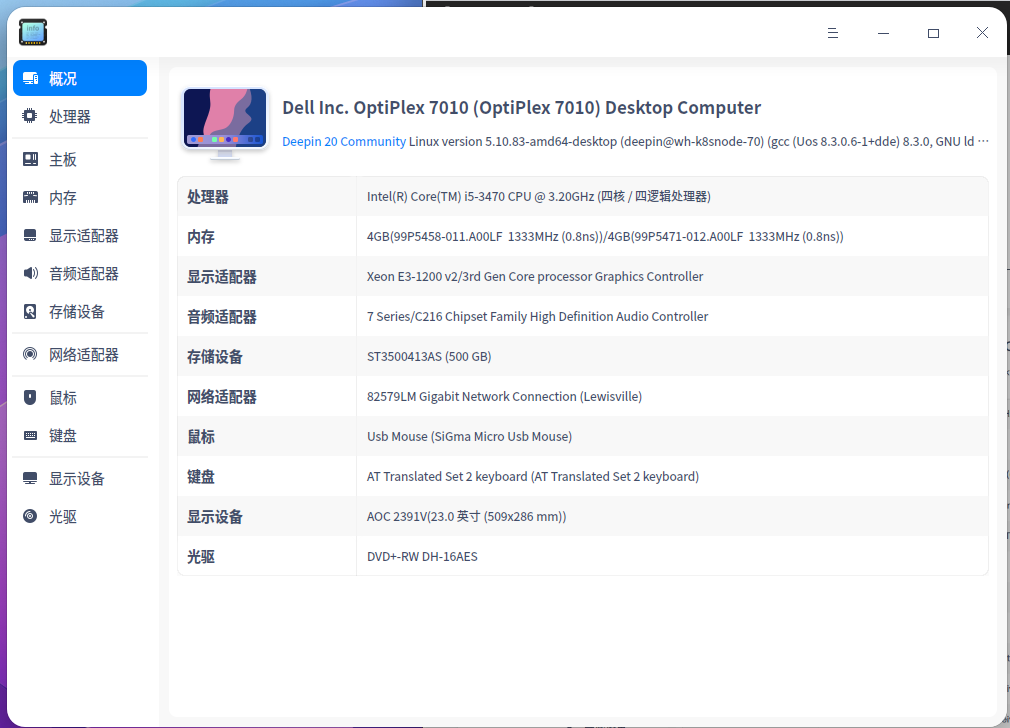Click the 光驱 optical disc icon
Viewport: 1010px width, 728px height.
[30, 516]
